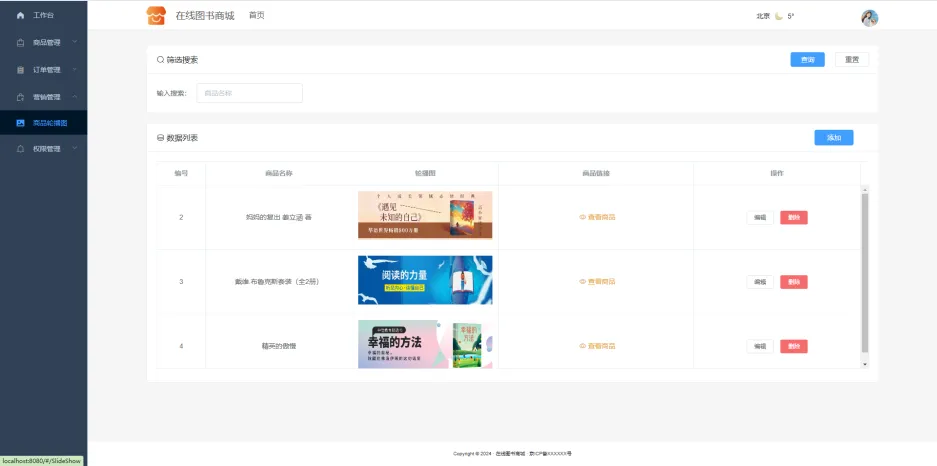Expand the 商品管理 submenu chevron
The height and width of the screenshot is (466, 937).
(x=74, y=43)
